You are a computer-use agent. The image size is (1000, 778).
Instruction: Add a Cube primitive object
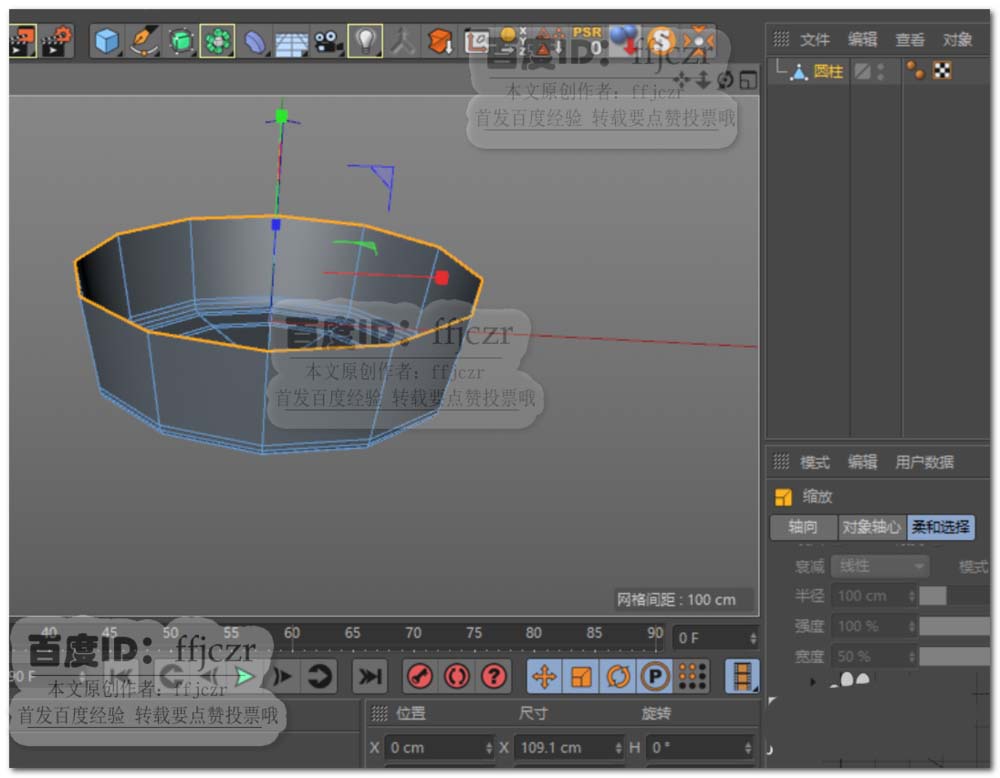click(x=107, y=41)
